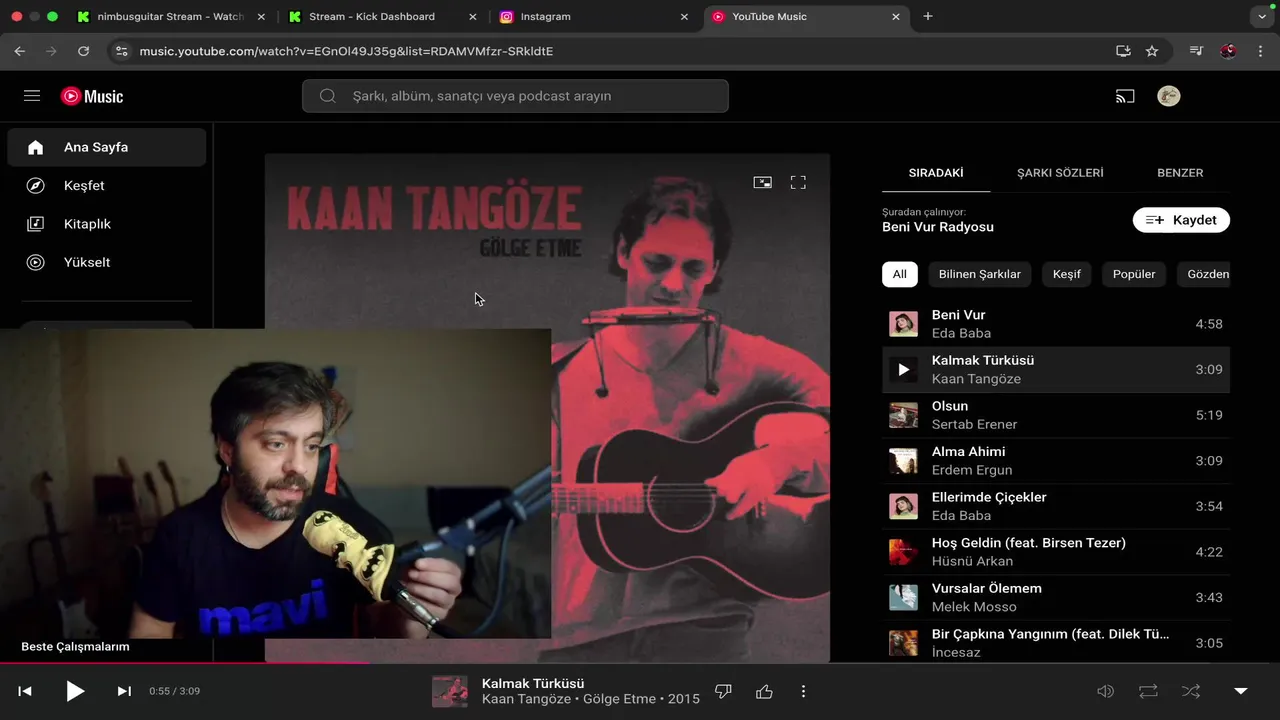Viewport: 1280px width, 720px height.
Task: Select Ellerimde Çiçekler in queue
Action: click(x=1056, y=506)
